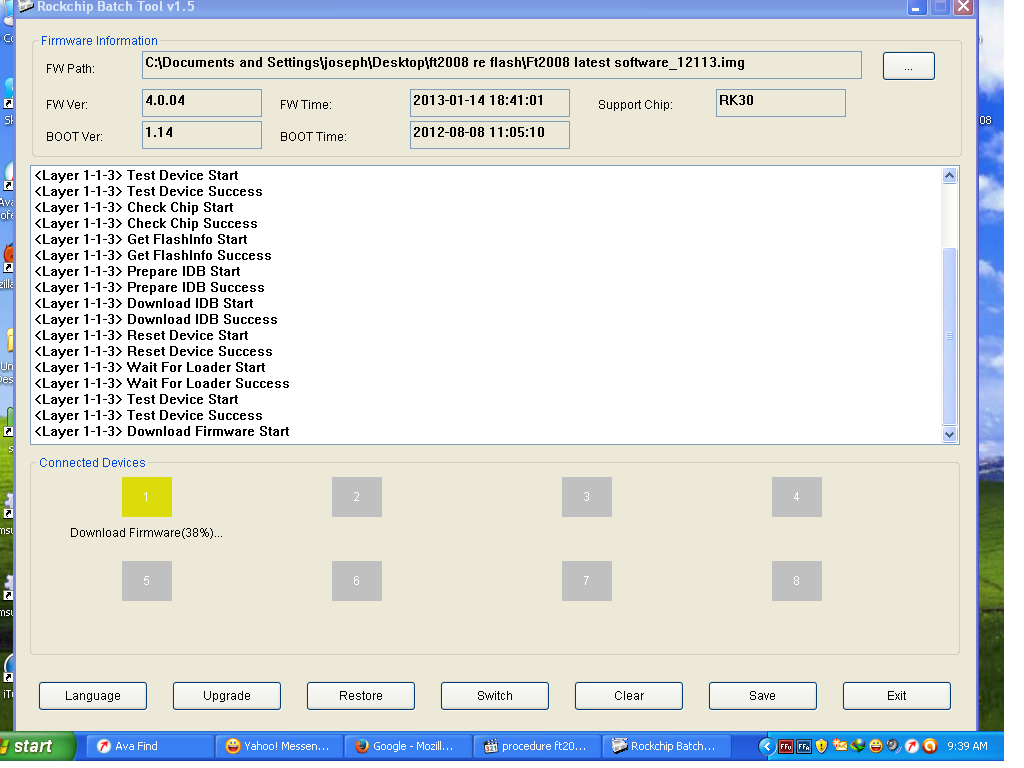Expand hidden tray icons with the arrow
The height and width of the screenshot is (768, 1024).
tap(767, 746)
